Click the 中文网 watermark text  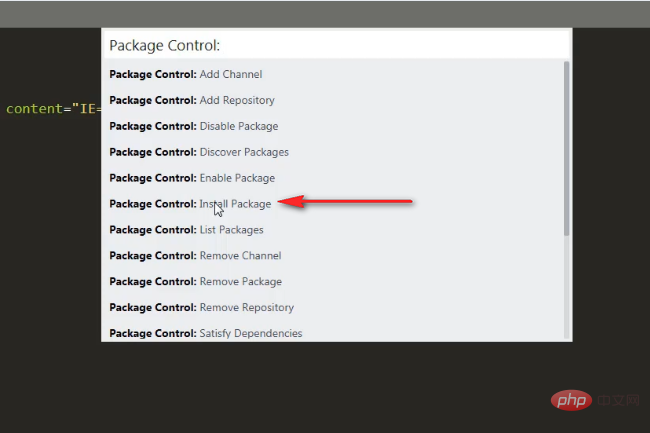[618, 400]
